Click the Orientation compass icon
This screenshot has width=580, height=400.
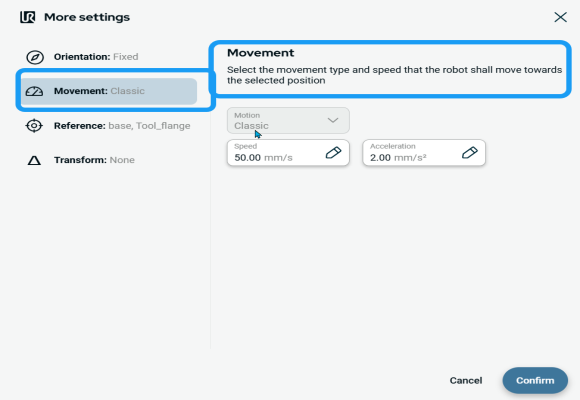35,57
